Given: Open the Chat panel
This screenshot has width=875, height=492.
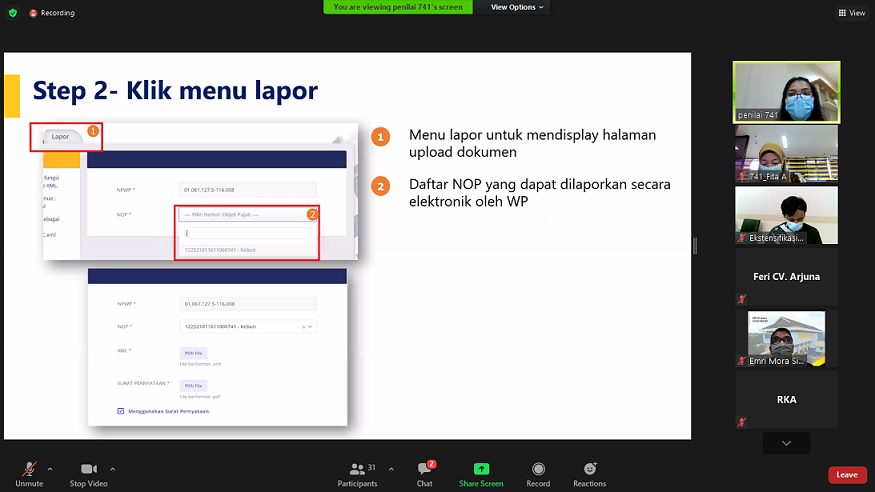Looking at the screenshot, I should pos(425,469).
